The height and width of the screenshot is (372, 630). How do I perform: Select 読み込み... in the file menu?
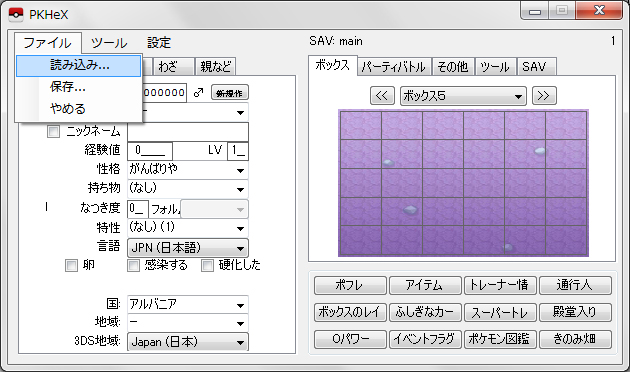(x=79, y=65)
